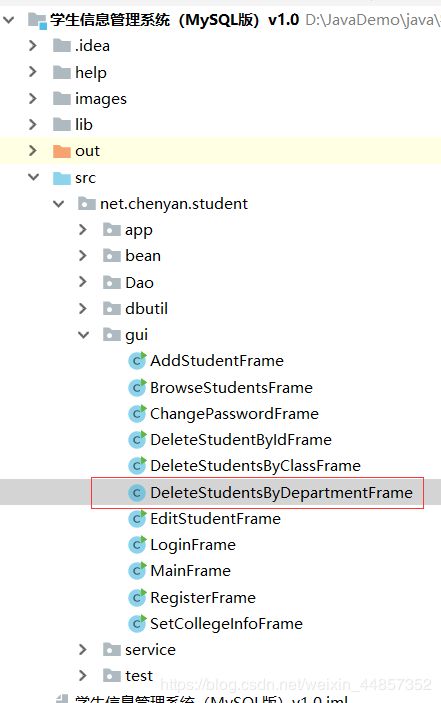This screenshot has height=703, width=441.
Task: Select the SetCollegeInfoFrame class name
Action: [226, 624]
